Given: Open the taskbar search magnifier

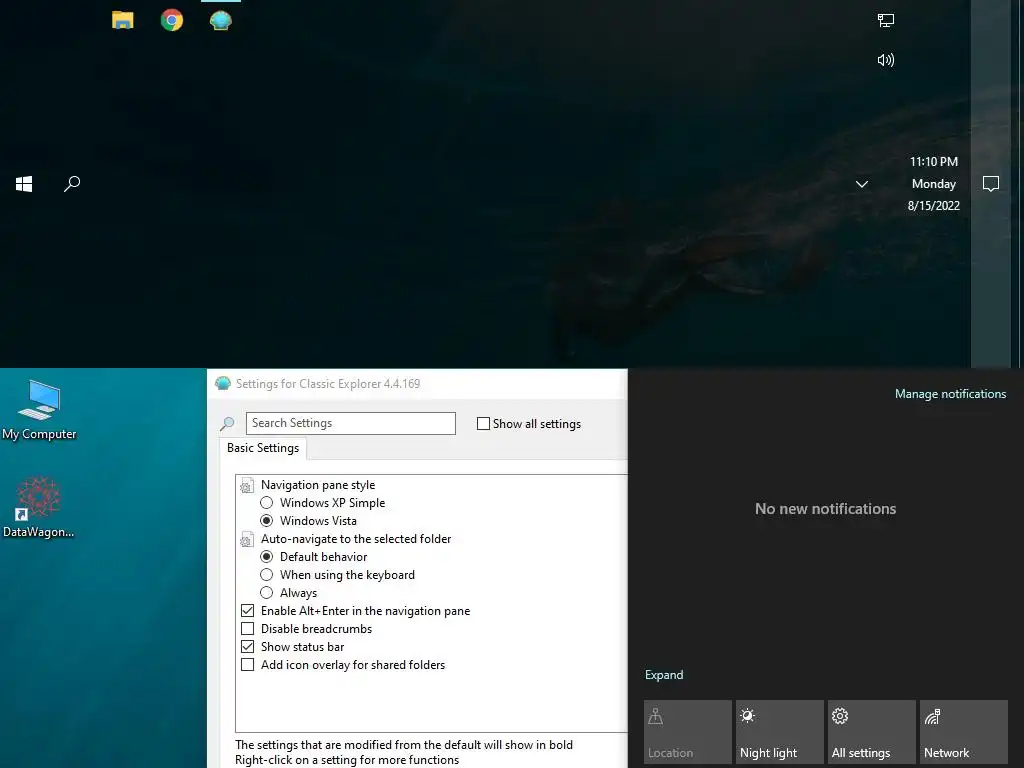Looking at the screenshot, I should (x=72, y=184).
